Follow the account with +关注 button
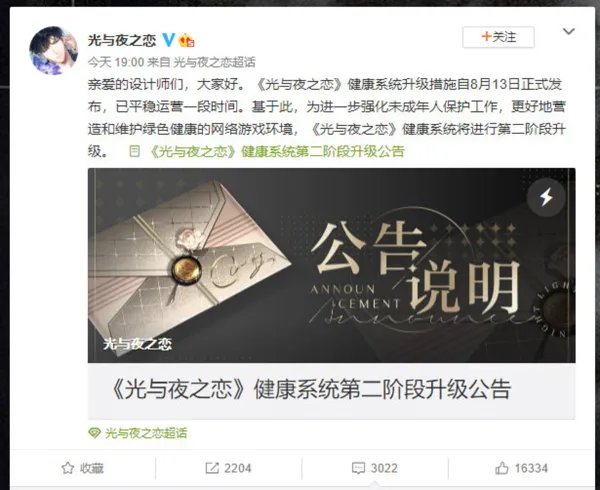This screenshot has height=490, width=600. (498, 37)
